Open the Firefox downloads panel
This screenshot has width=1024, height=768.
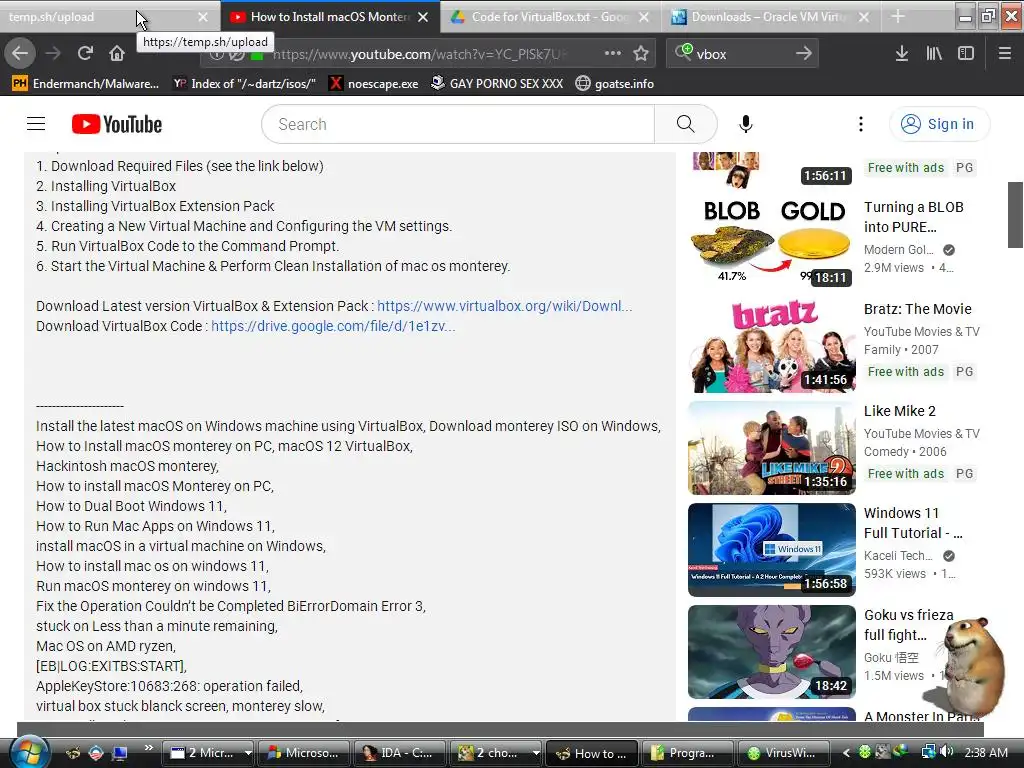902,53
